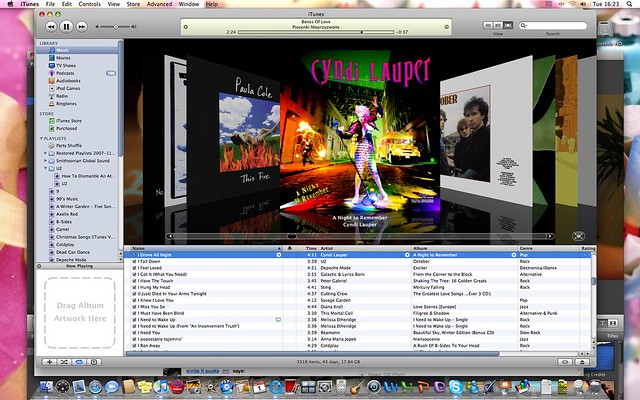
Task: Uncheck the song I Knew I Love You
Action: pyautogui.click(x=134, y=300)
